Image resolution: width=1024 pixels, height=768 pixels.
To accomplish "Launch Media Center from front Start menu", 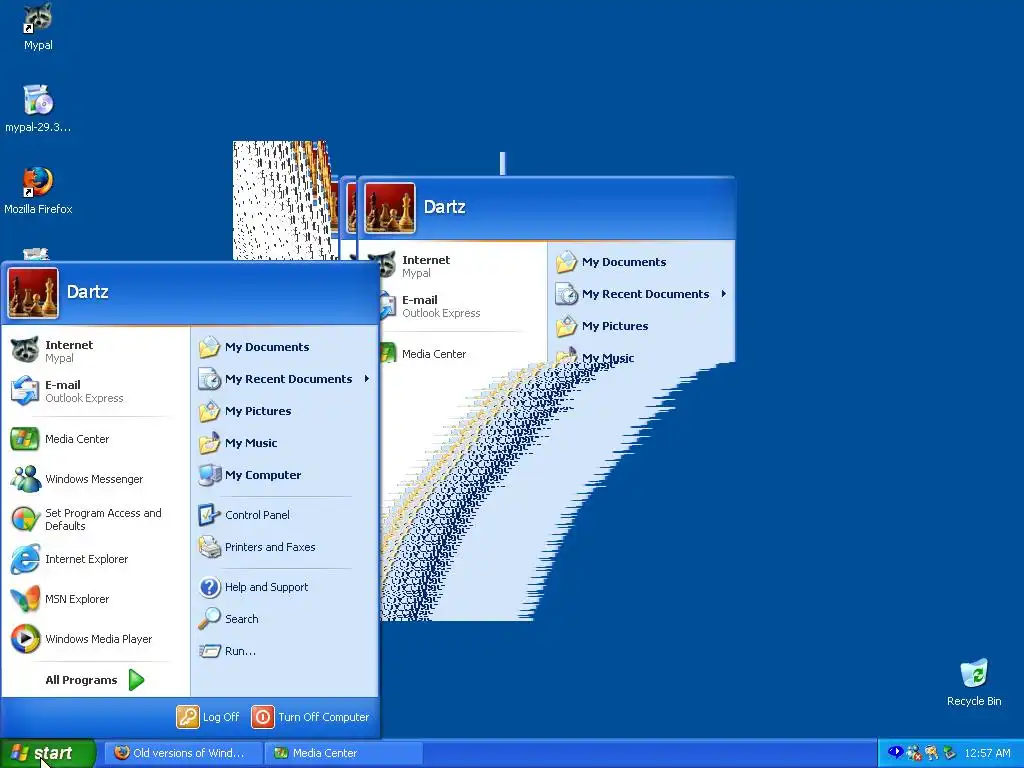I will click(x=95, y=439).
